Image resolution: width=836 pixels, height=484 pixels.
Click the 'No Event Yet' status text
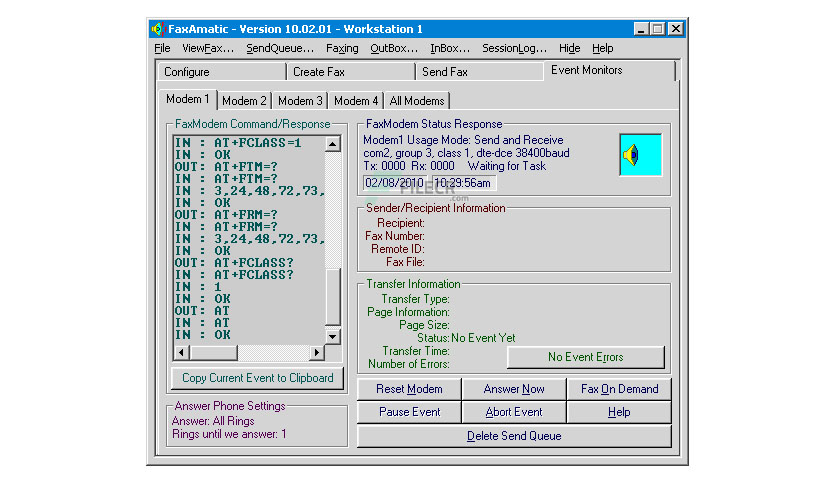click(x=483, y=338)
